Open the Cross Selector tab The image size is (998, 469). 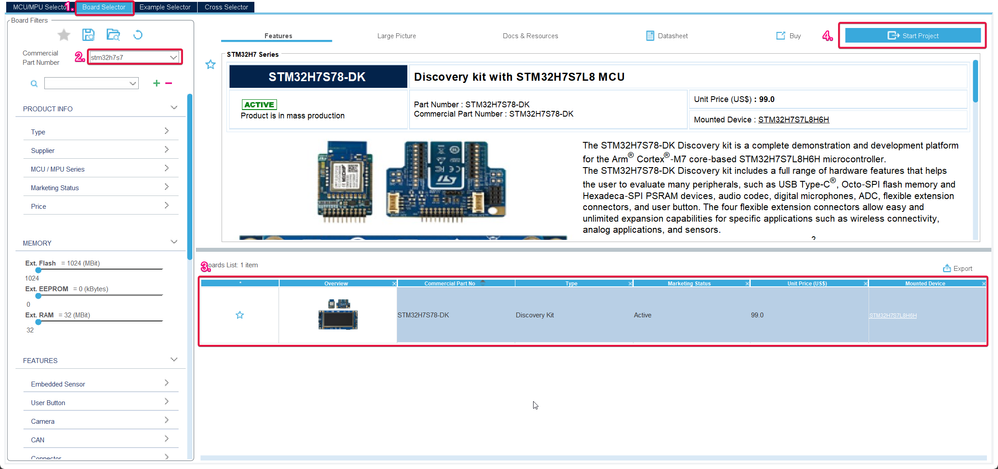point(226,7)
